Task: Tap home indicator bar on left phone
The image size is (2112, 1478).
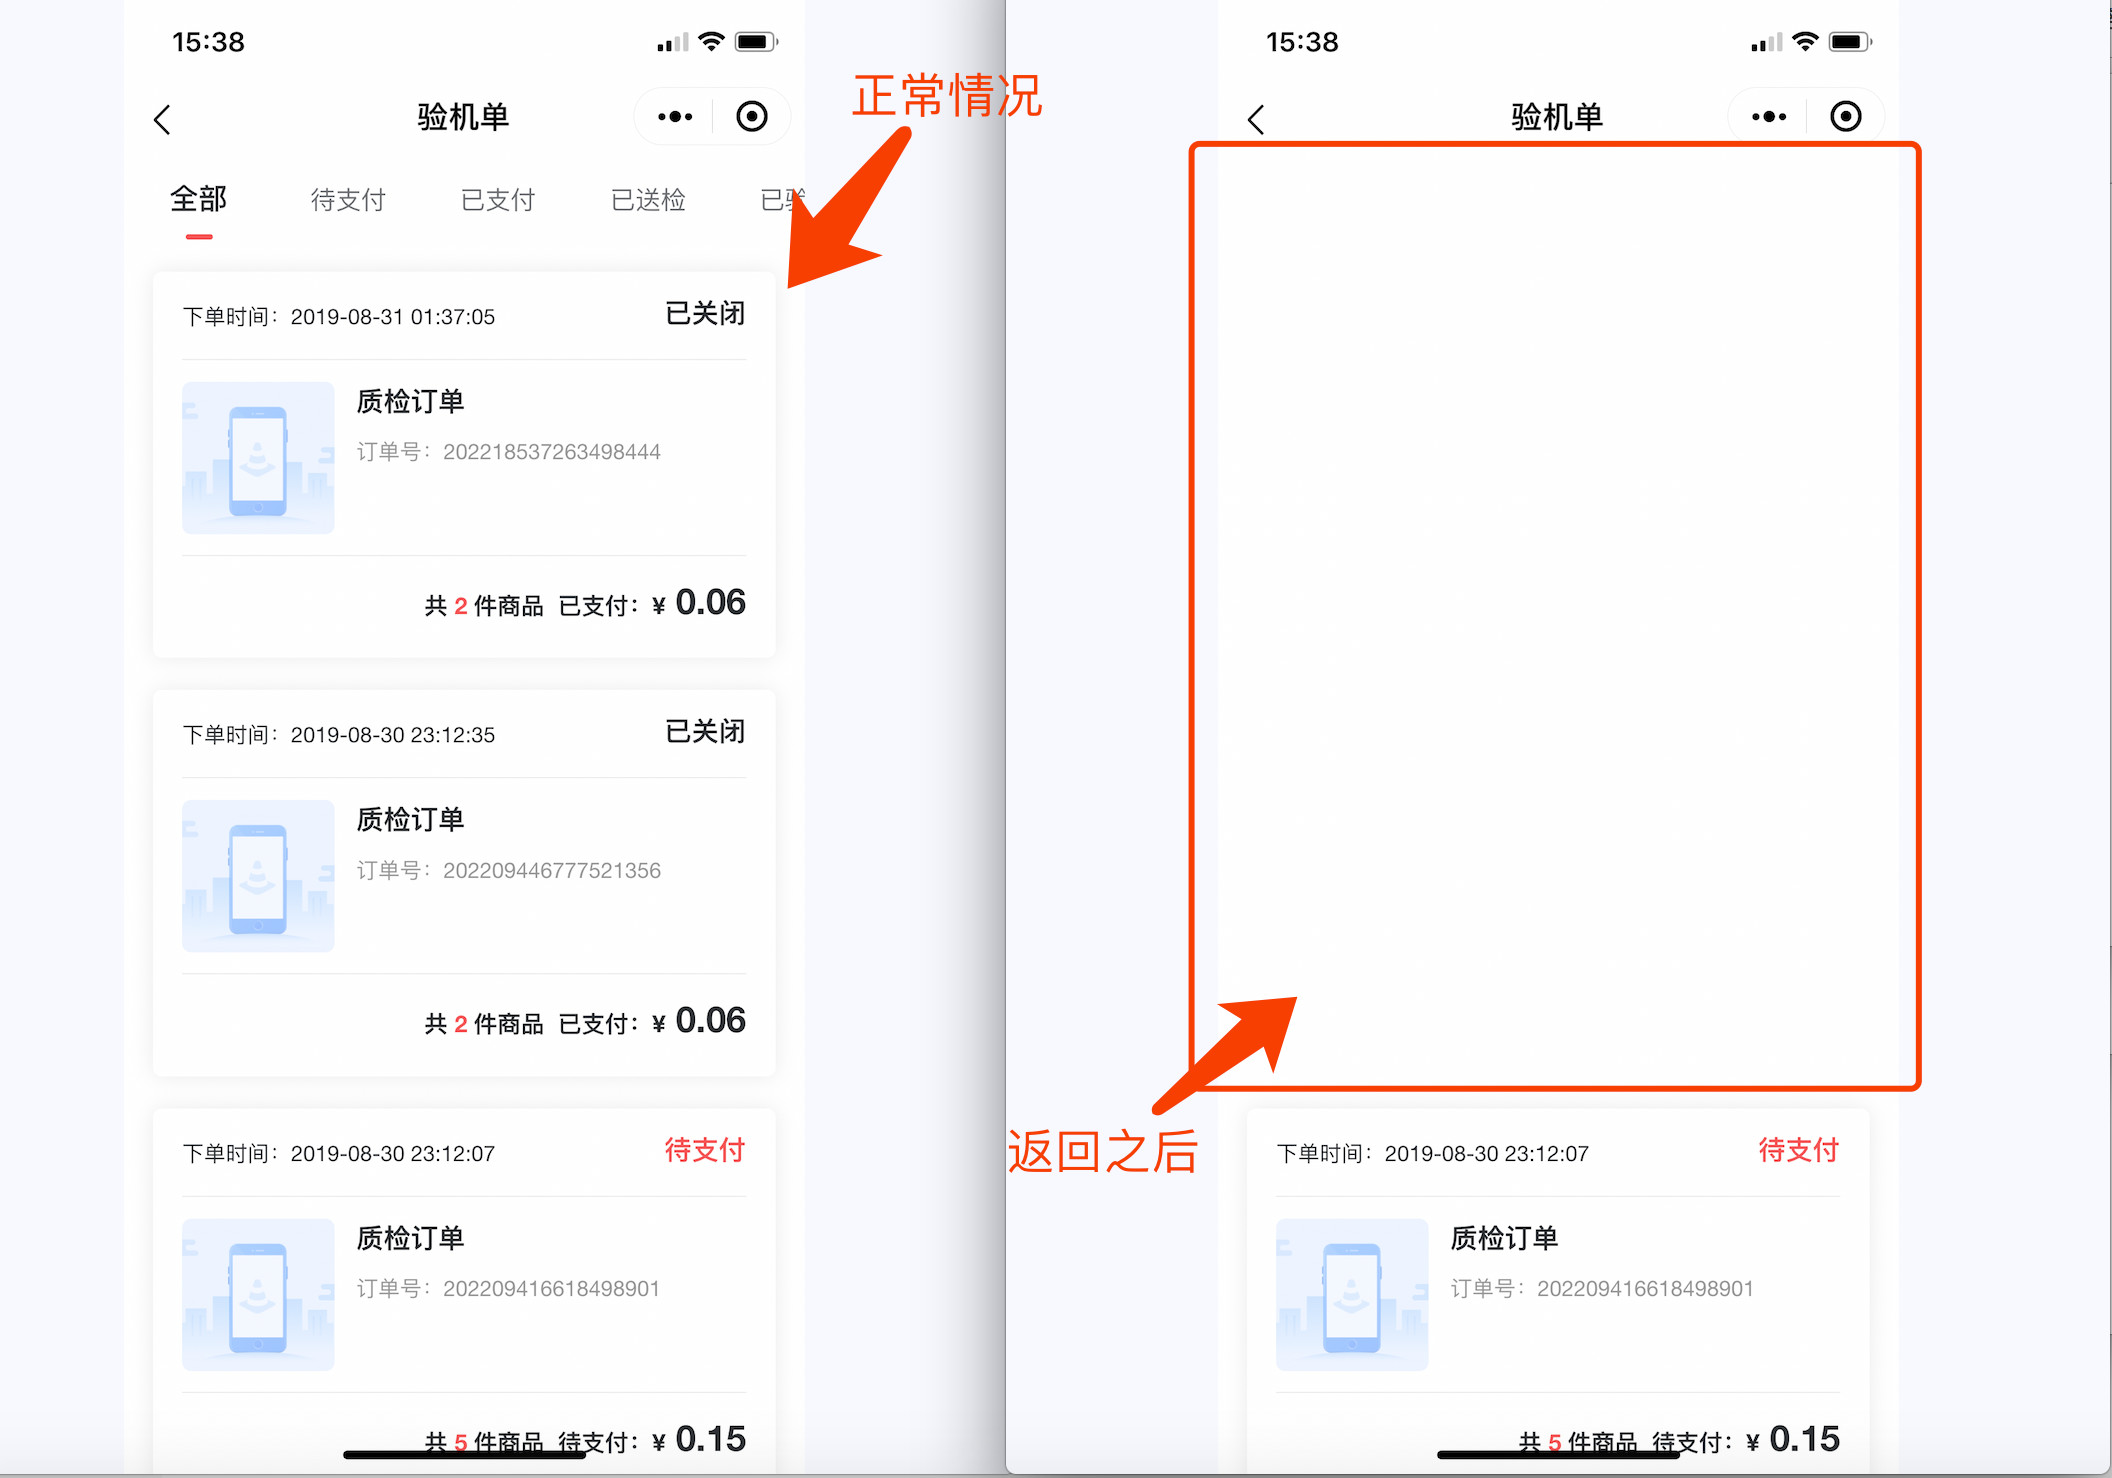Action: pyautogui.click(x=464, y=1455)
